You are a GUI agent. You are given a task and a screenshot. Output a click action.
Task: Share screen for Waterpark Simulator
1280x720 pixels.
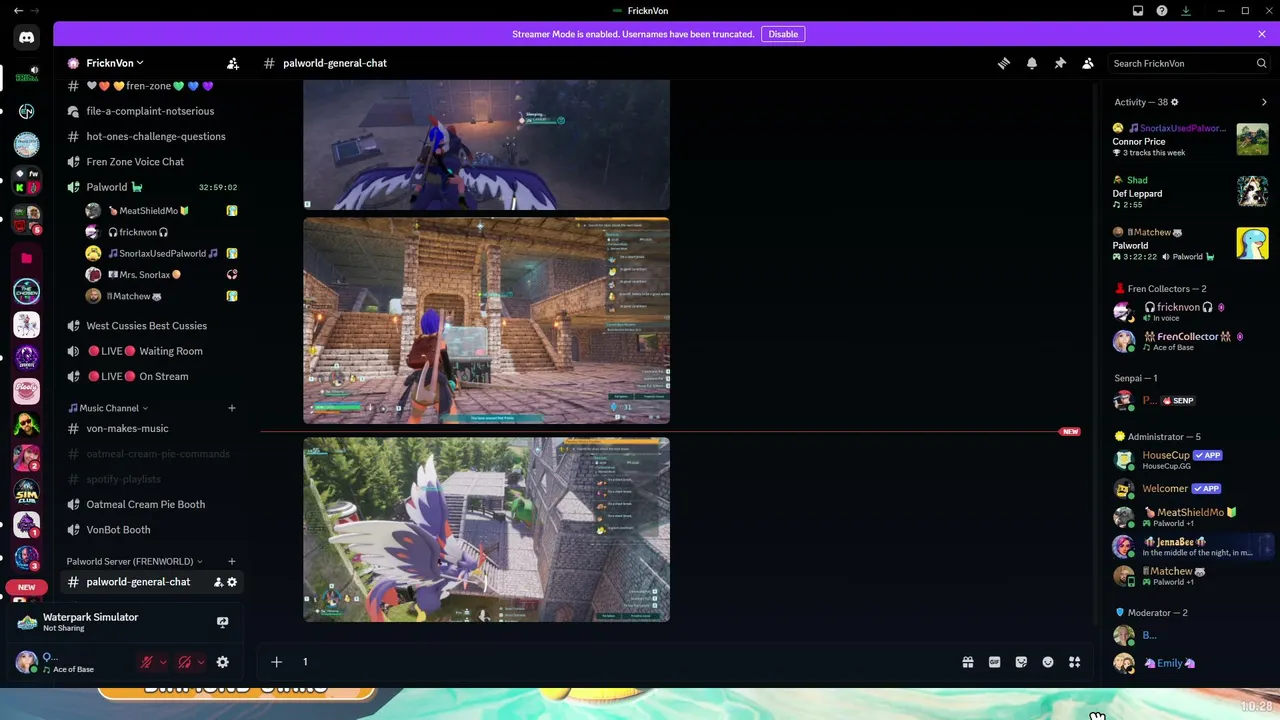pyautogui.click(x=223, y=622)
